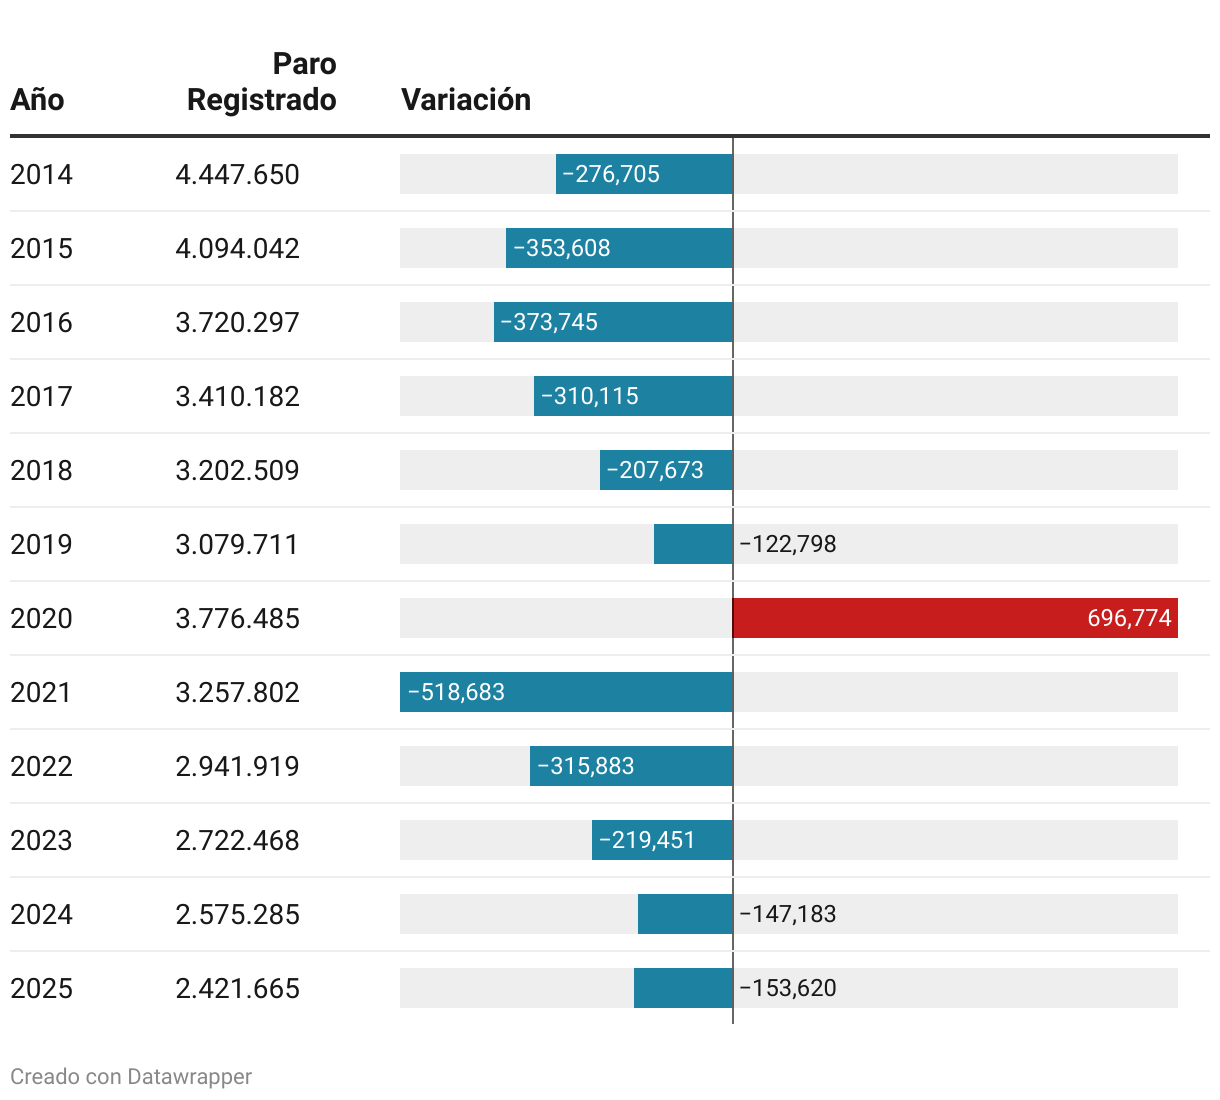Click the 4.447.650 paro registrado value
This screenshot has width=1220, height=1100.
click(x=238, y=175)
